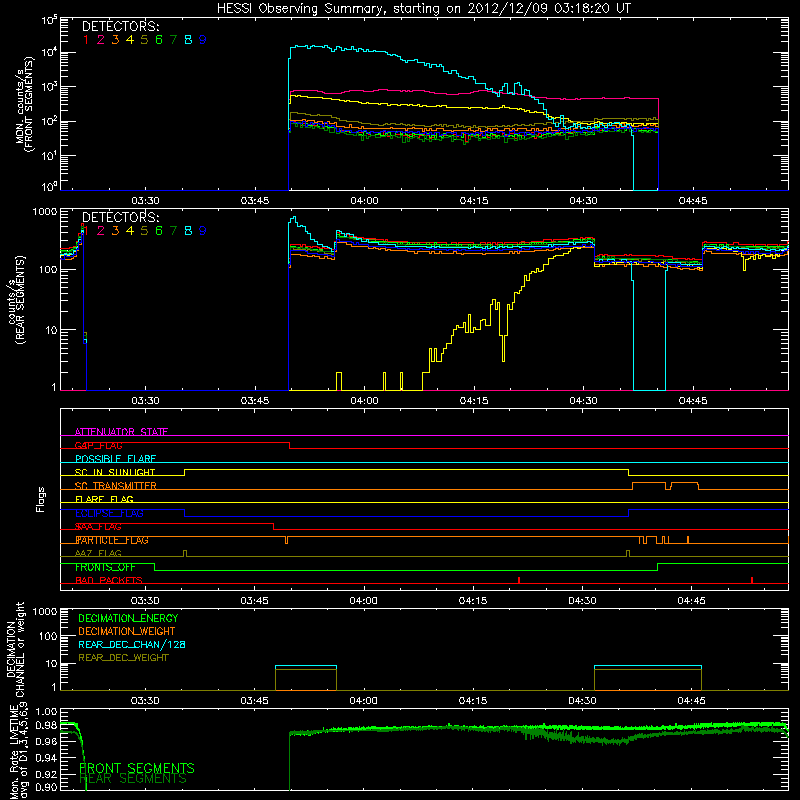
Task: Click the BAD_PACKETS flag label
Action: pos(109,581)
